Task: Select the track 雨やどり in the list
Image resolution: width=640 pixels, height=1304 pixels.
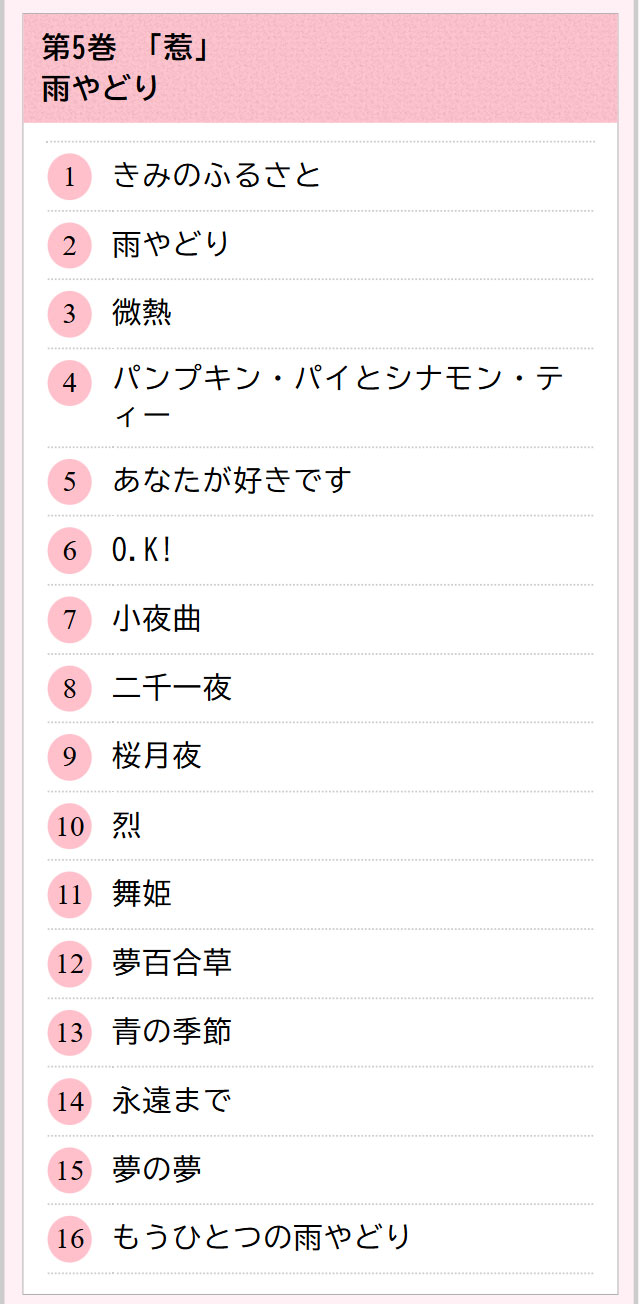Action: 172,244
